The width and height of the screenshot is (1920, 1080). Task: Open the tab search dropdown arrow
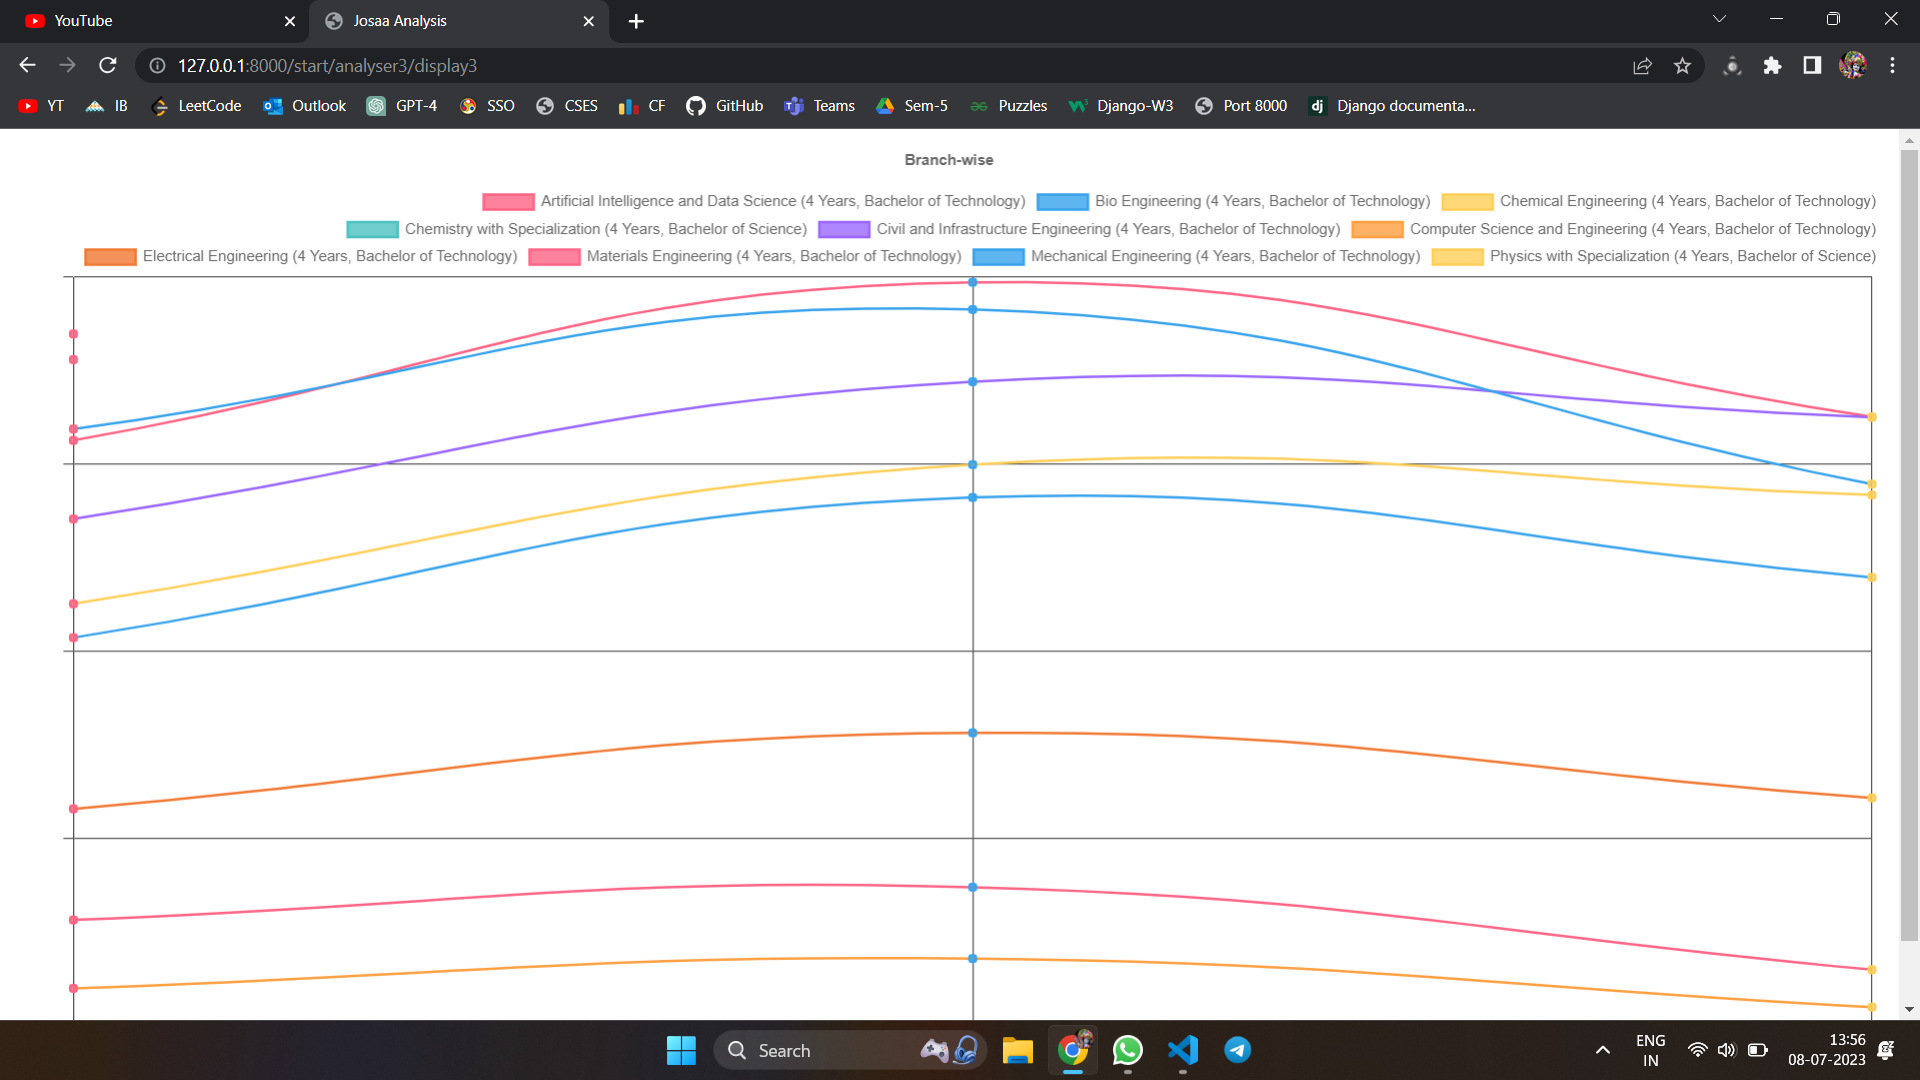1719,18
